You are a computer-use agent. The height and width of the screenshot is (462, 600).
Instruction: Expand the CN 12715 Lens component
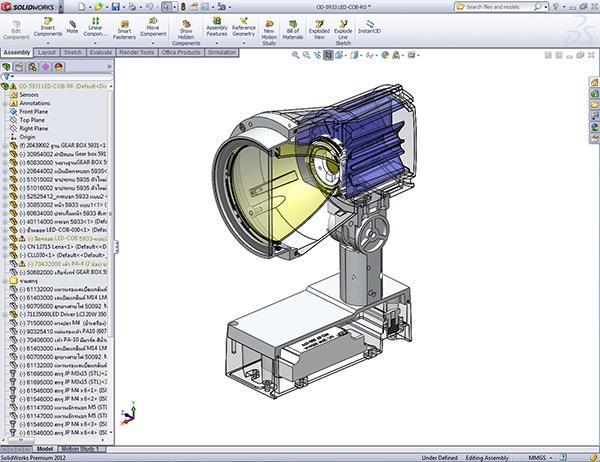pos(5,247)
